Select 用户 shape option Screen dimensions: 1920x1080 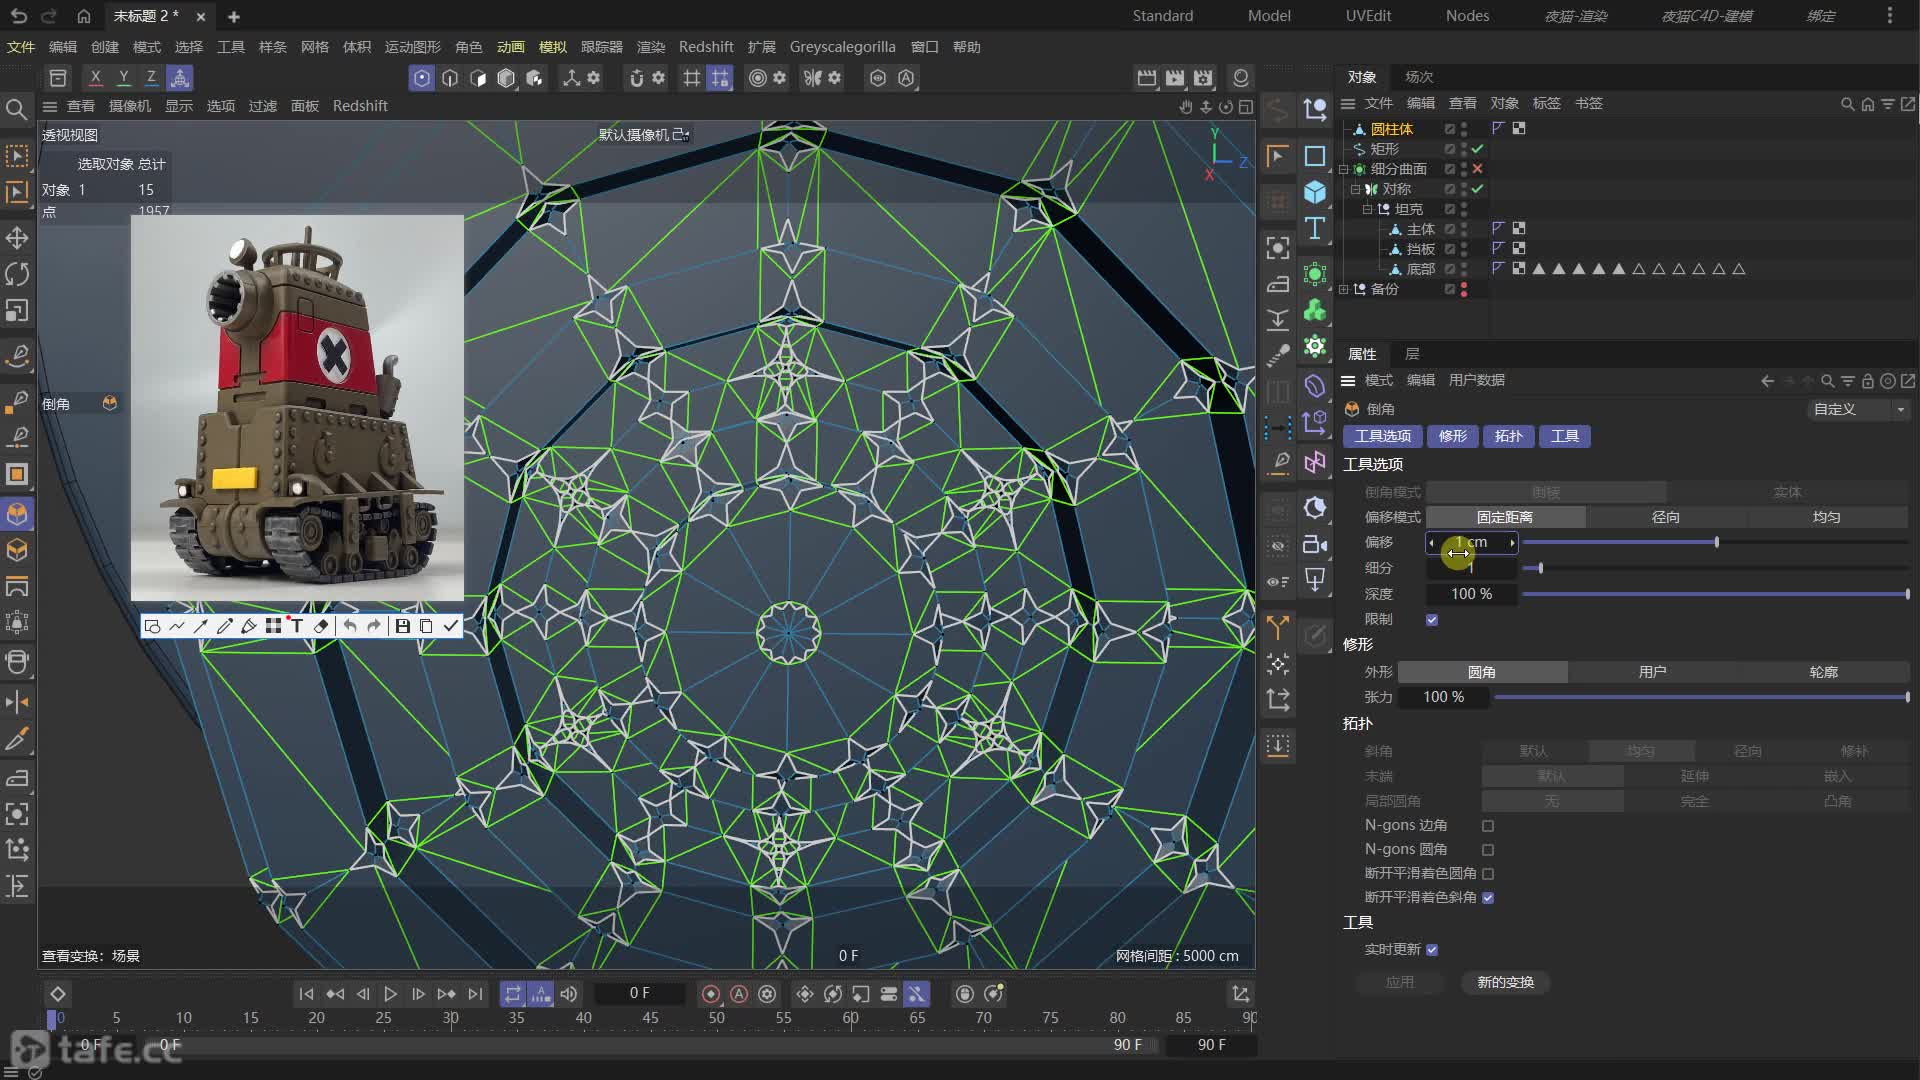tap(1652, 672)
